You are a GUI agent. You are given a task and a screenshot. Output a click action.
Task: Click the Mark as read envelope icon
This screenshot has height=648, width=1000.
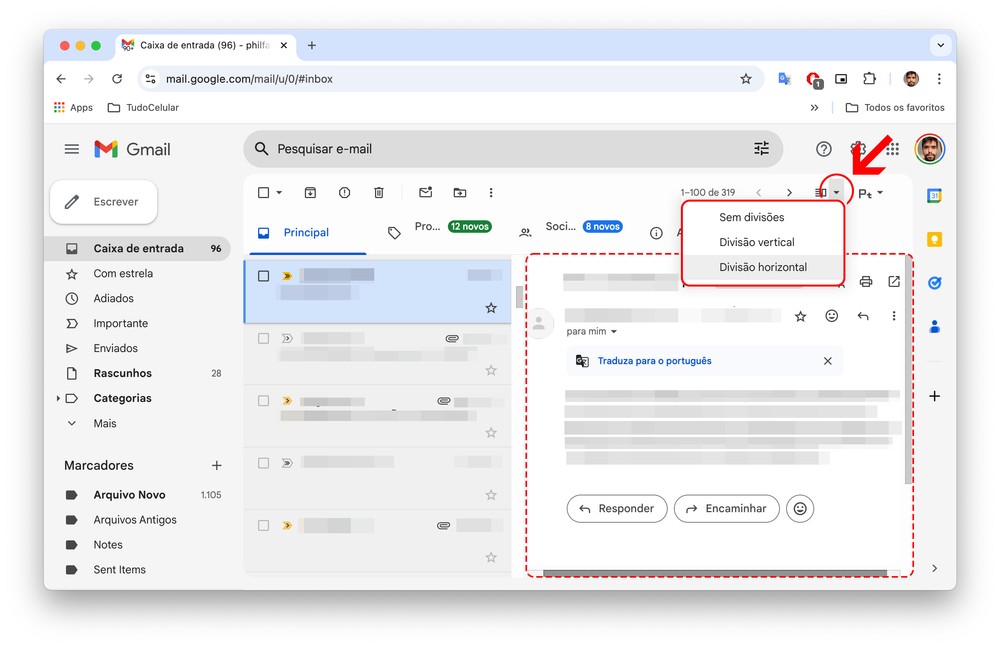click(425, 193)
